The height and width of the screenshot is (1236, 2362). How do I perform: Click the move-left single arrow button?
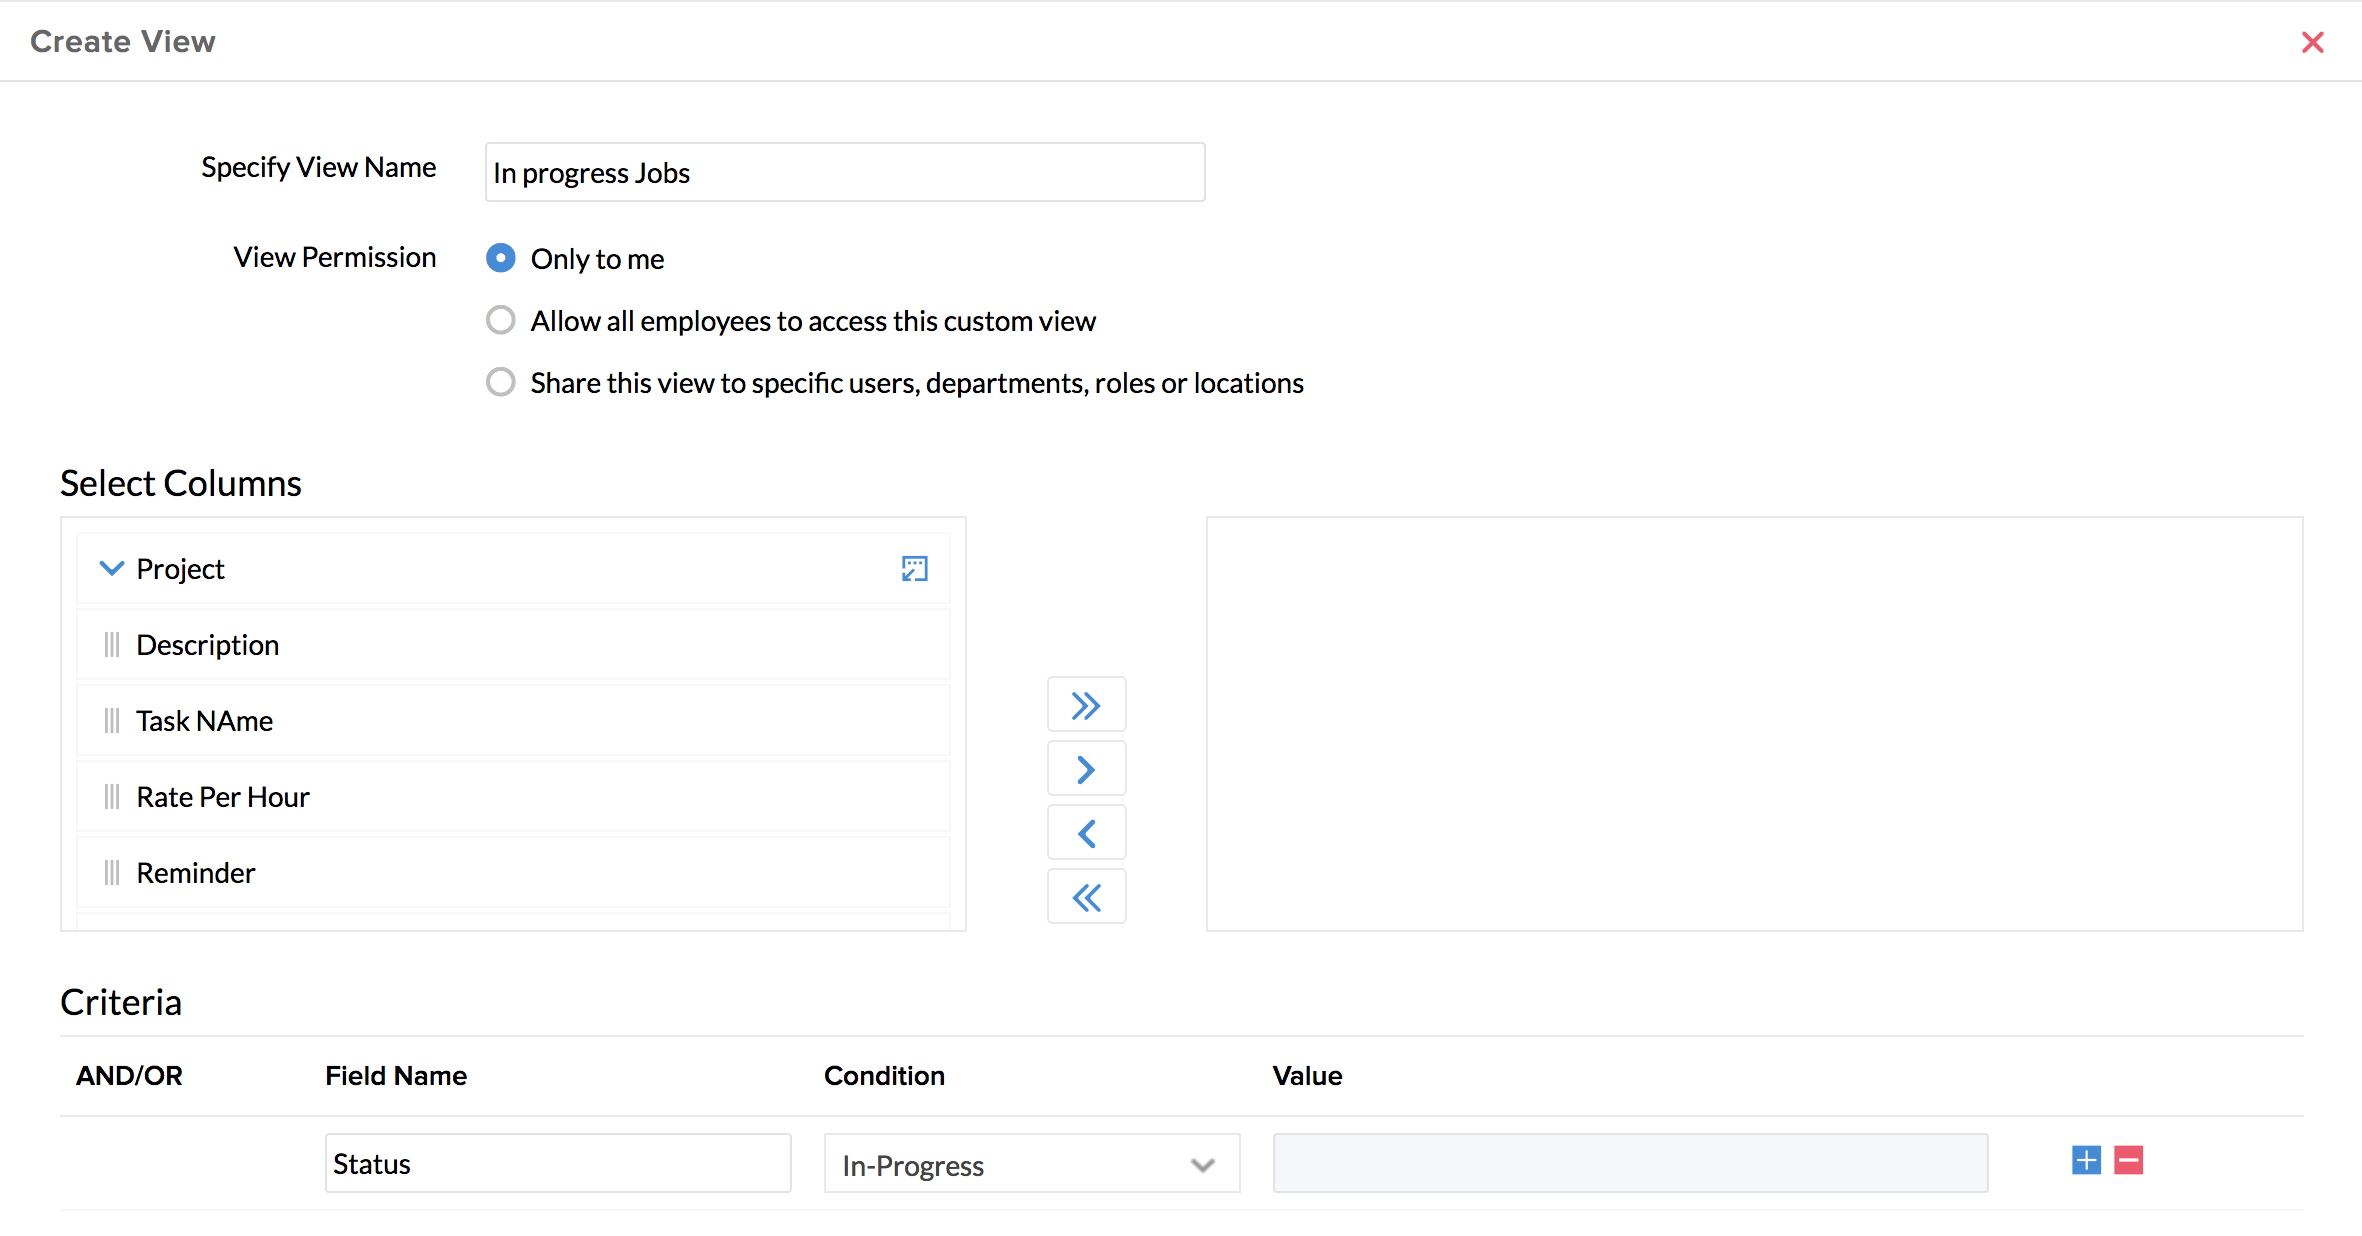tap(1086, 833)
